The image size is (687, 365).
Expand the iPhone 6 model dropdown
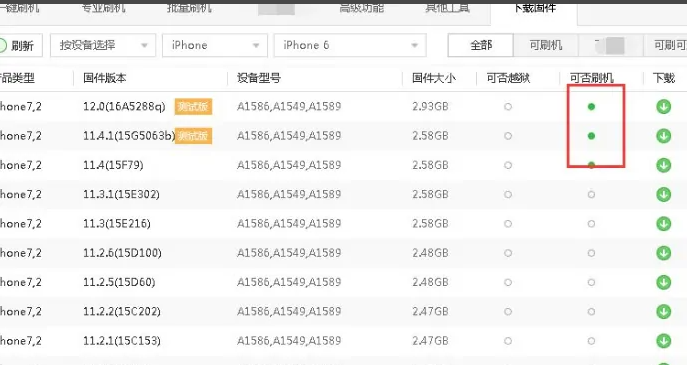pyautogui.click(x=350, y=45)
